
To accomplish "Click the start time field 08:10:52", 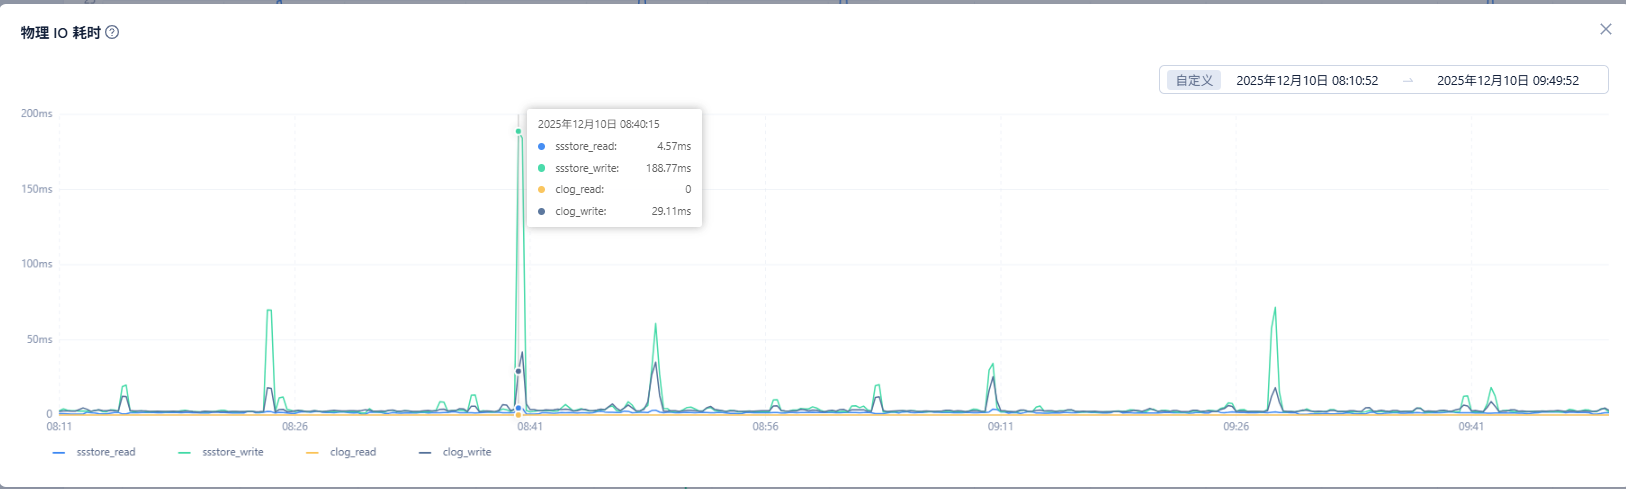I will tap(1307, 80).
